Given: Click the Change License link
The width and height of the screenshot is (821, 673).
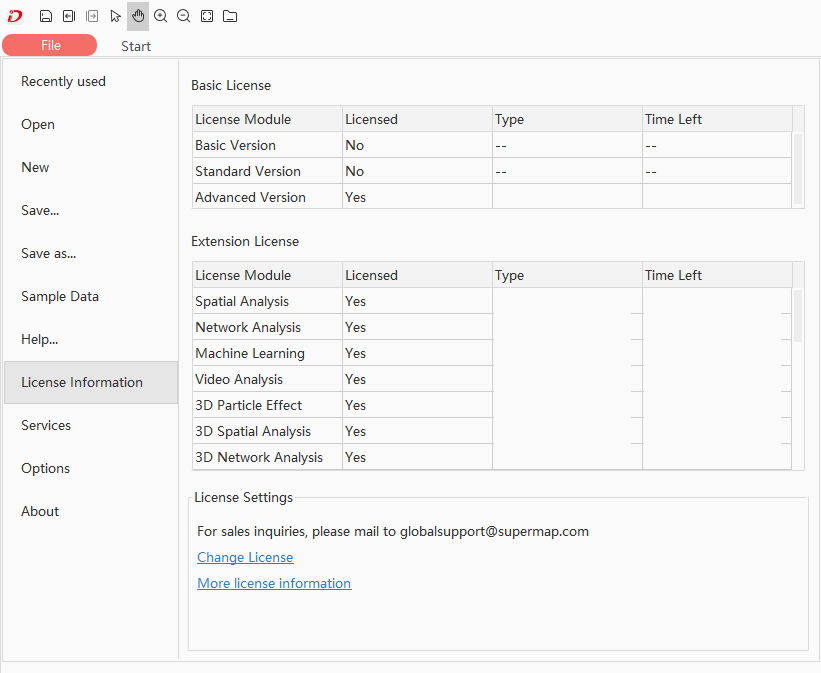Looking at the screenshot, I should tap(245, 558).
